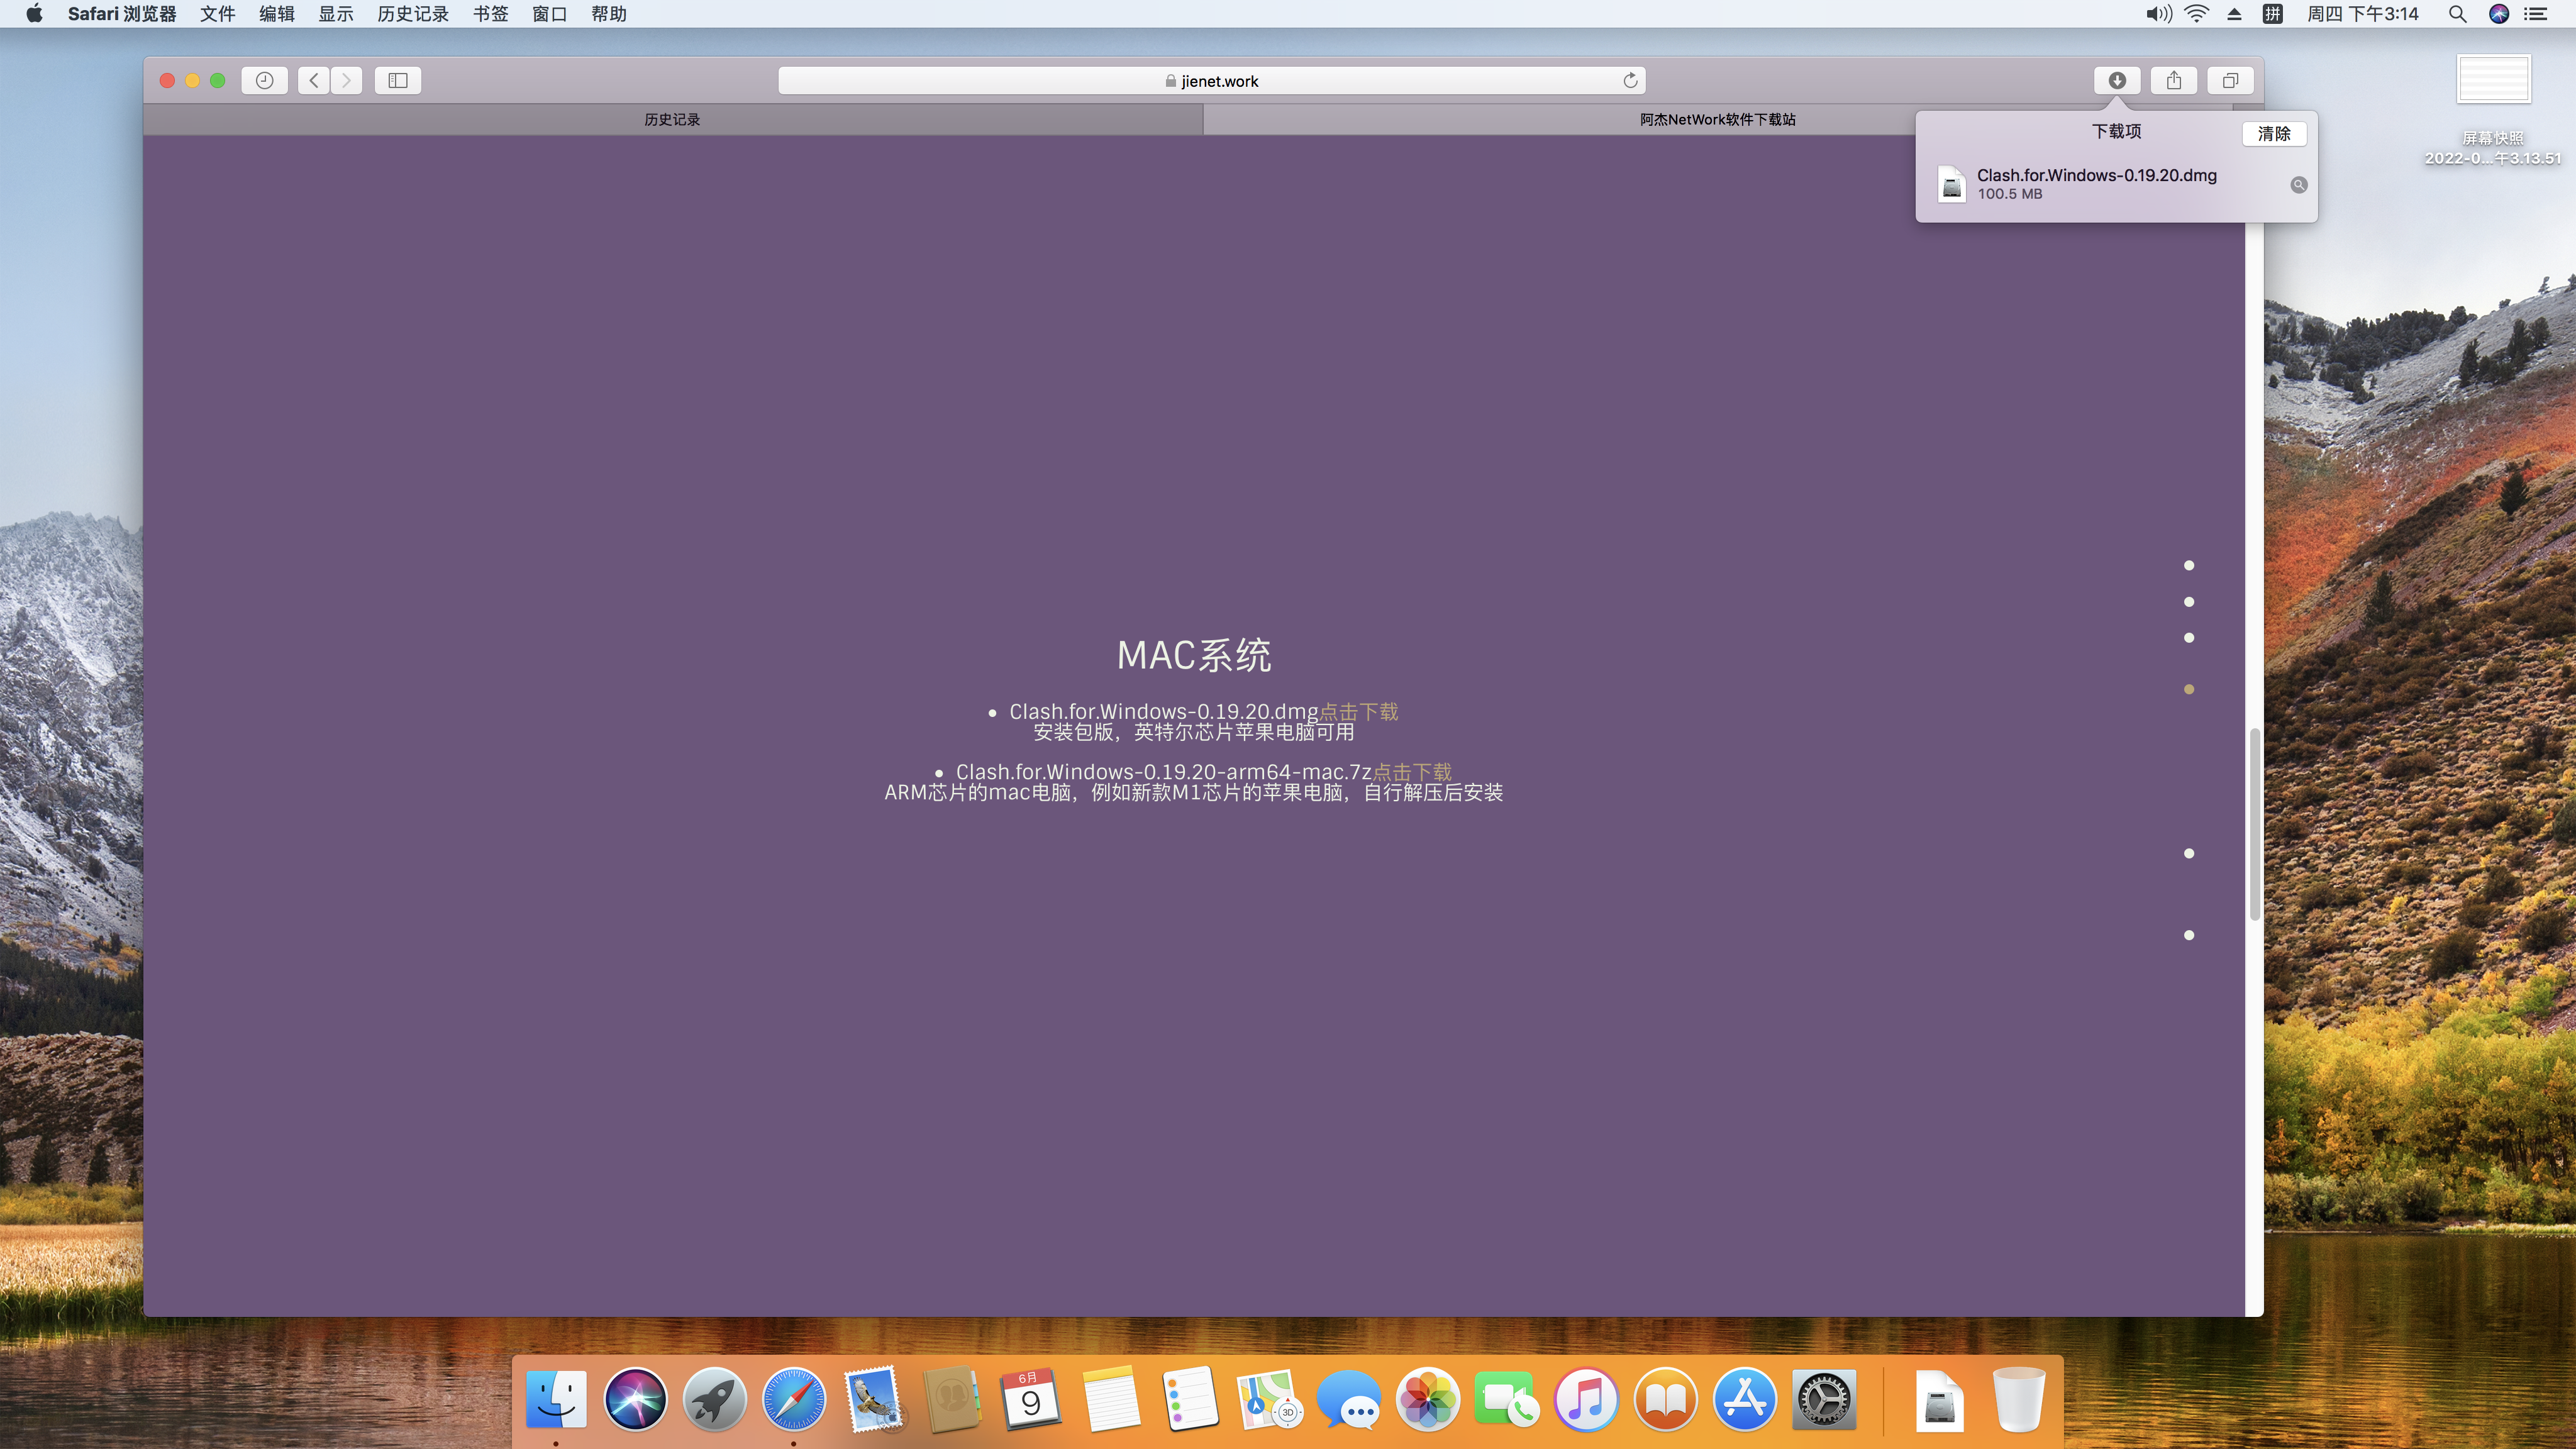This screenshot has height=1449, width=2576.
Task: Show sidebar toolbar button
Action: (x=398, y=80)
